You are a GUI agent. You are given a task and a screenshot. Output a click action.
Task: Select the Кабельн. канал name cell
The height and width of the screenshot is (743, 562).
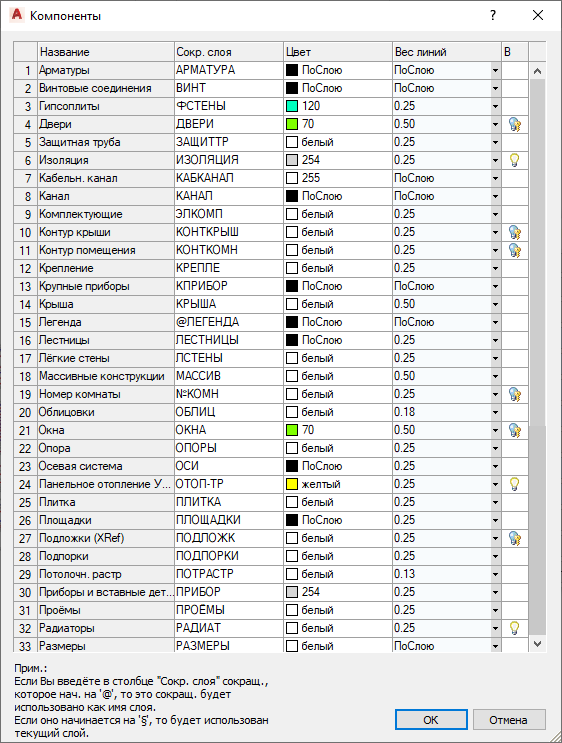[106, 178]
